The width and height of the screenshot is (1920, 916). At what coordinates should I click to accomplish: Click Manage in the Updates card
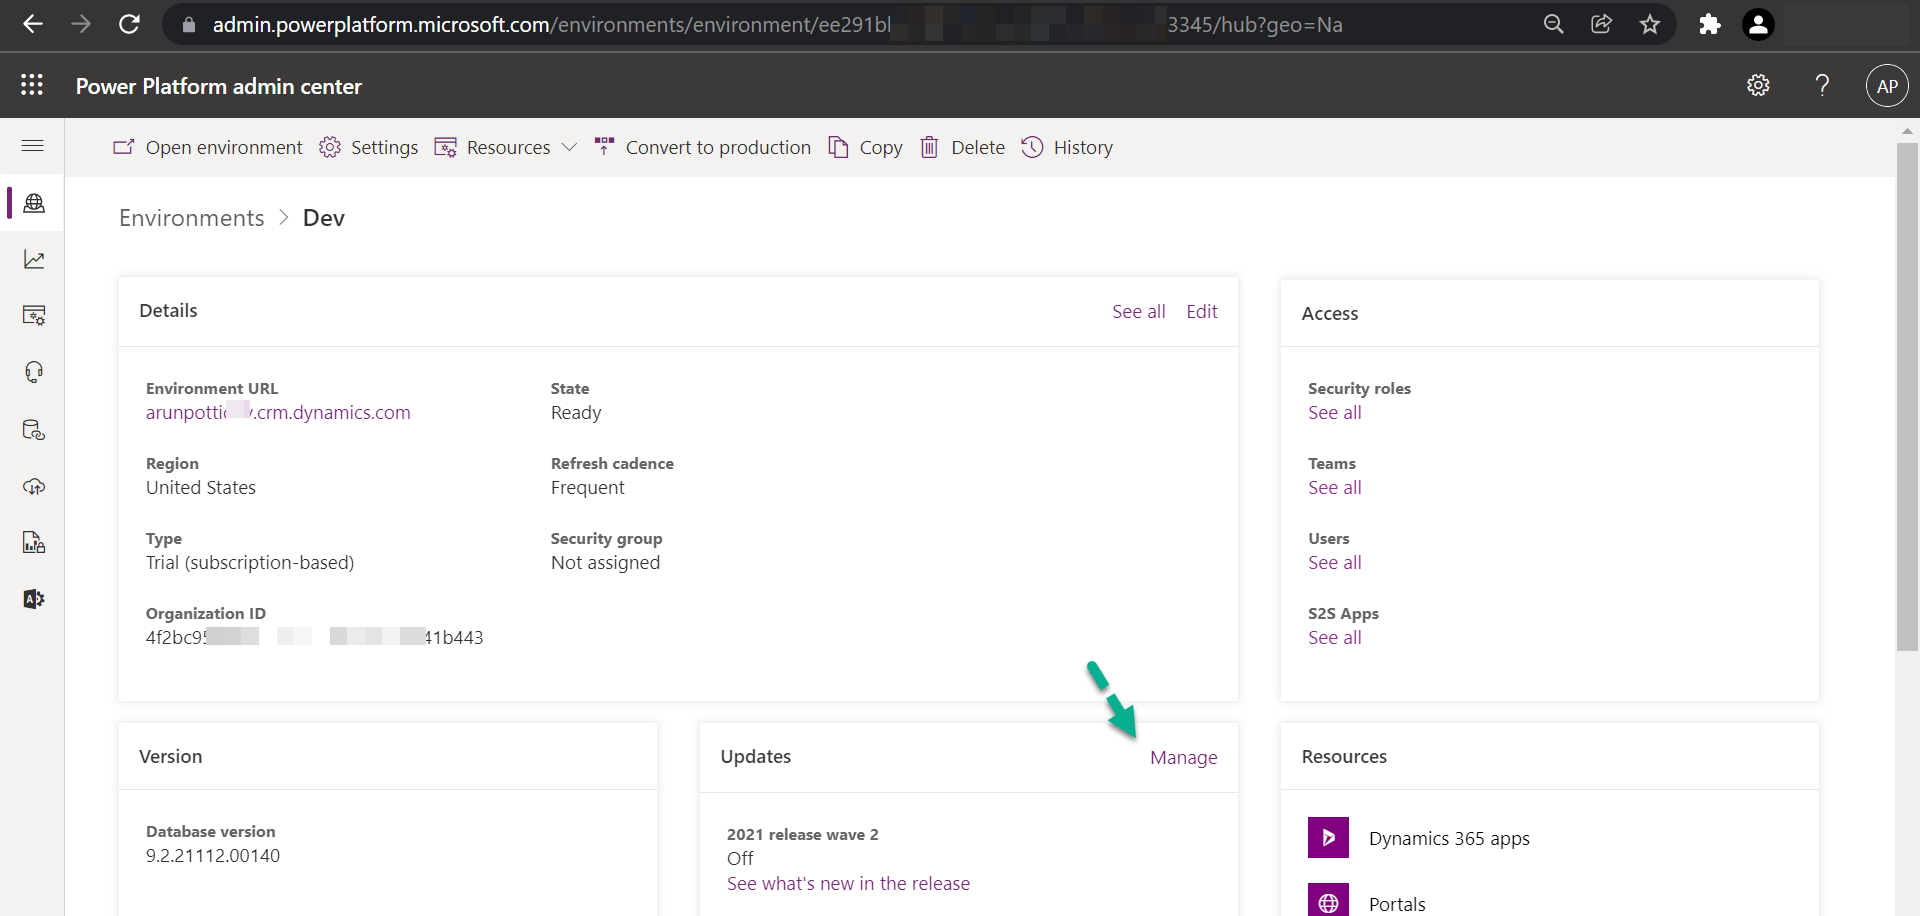click(1184, 757)
